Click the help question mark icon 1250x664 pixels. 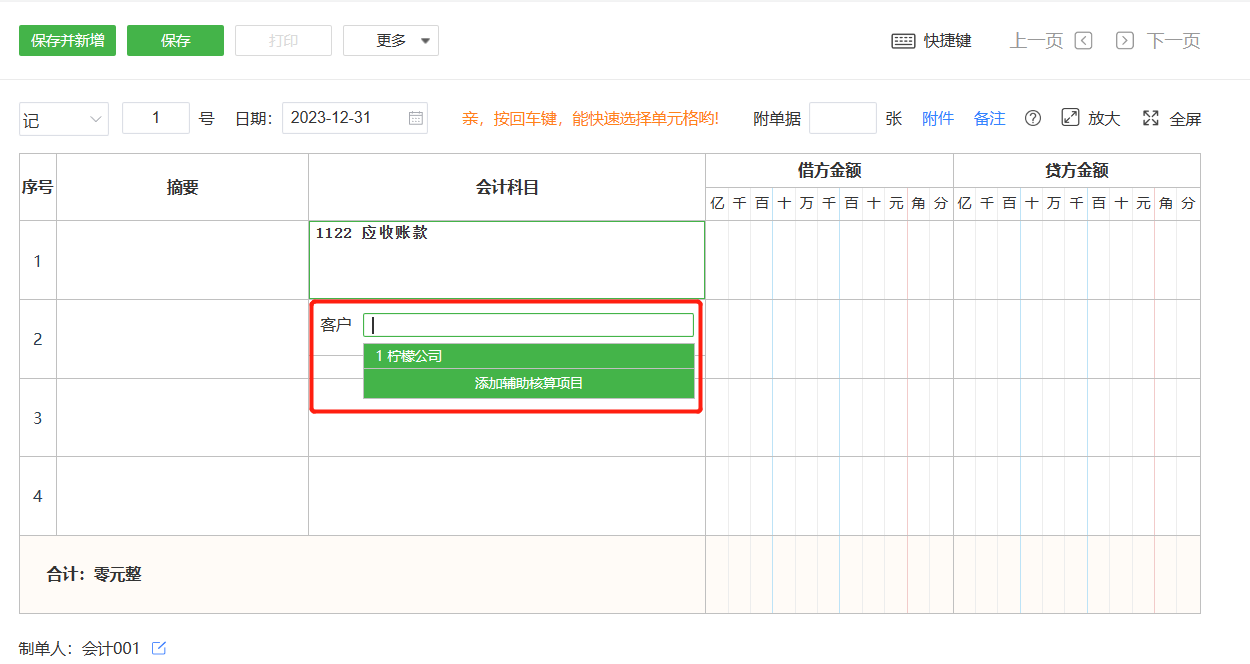click(1033, 118)
